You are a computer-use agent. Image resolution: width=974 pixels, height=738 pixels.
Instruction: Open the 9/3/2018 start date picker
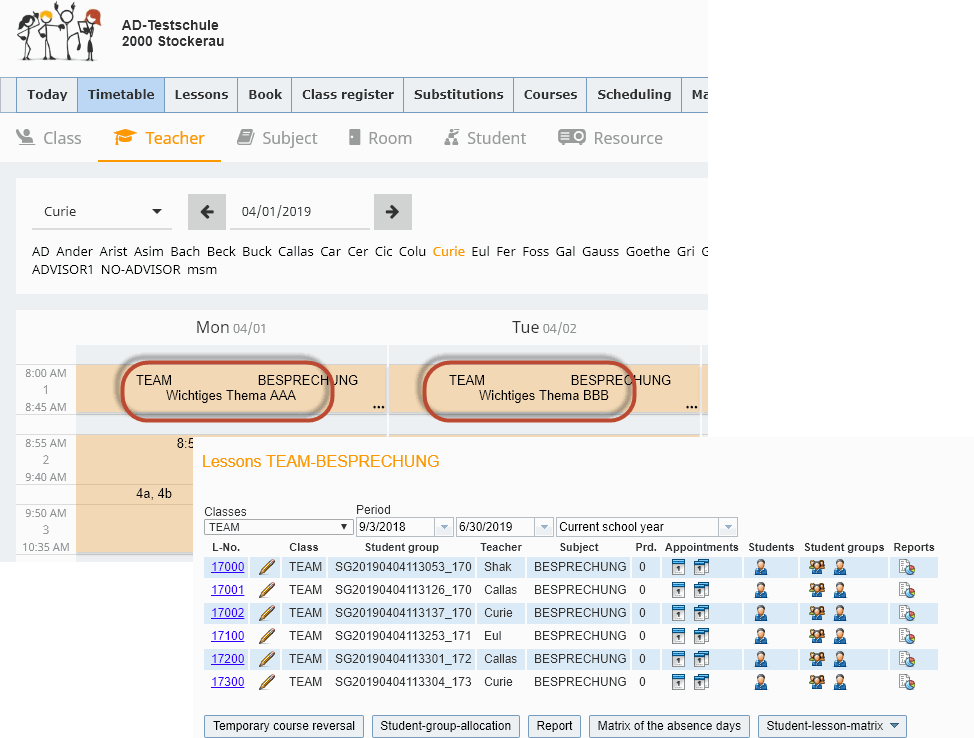pyautogui.click(x=444, y=527)
